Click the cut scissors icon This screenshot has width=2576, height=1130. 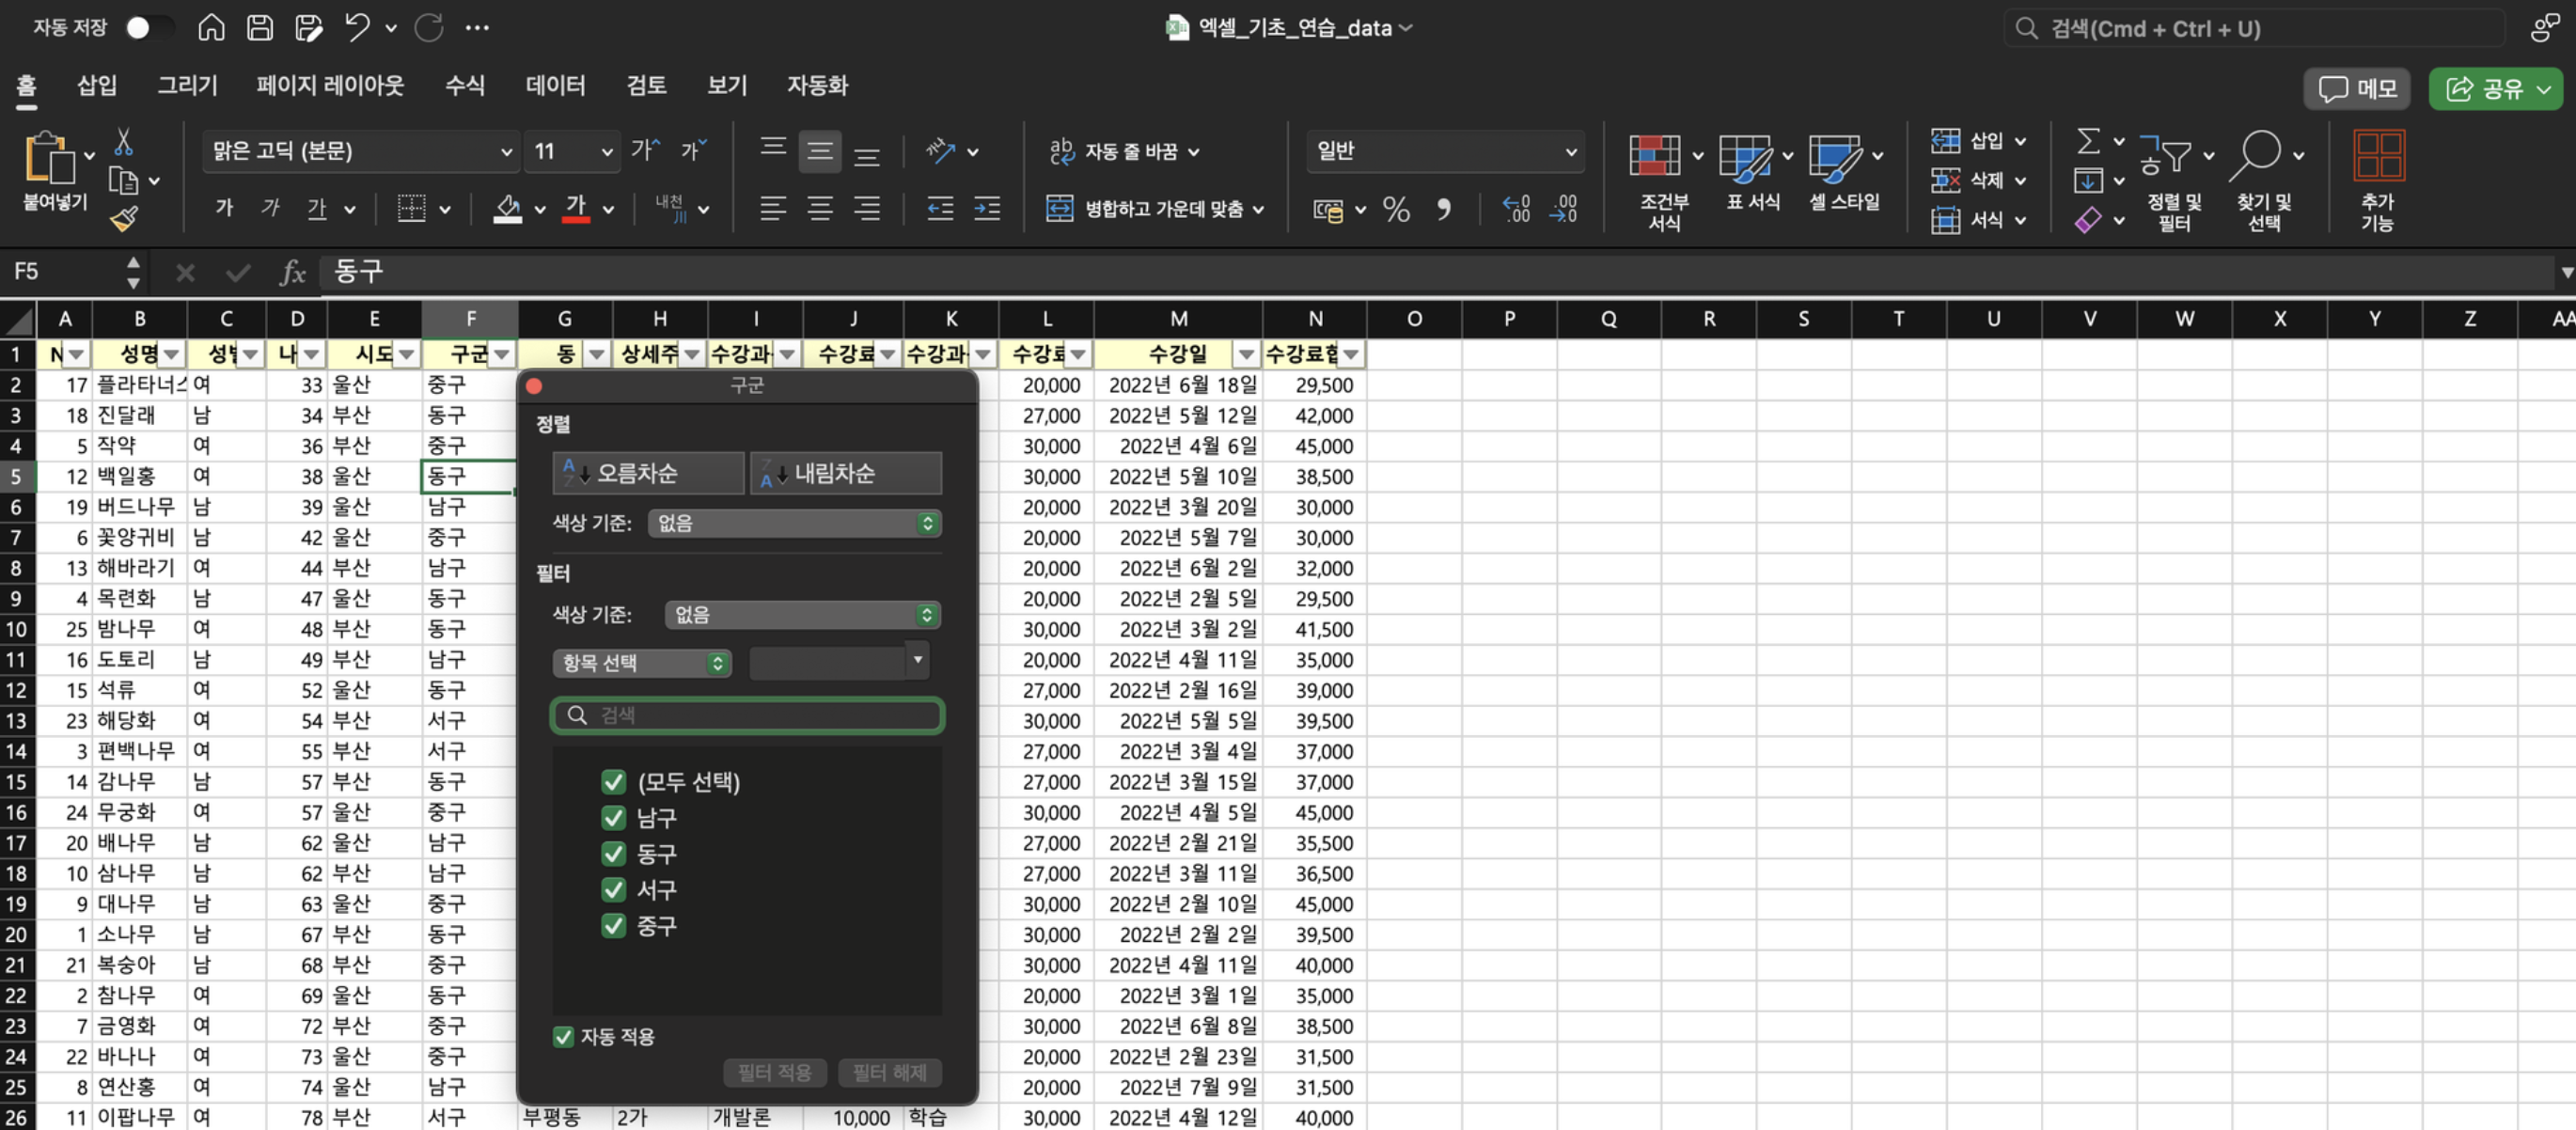(124, 143)
